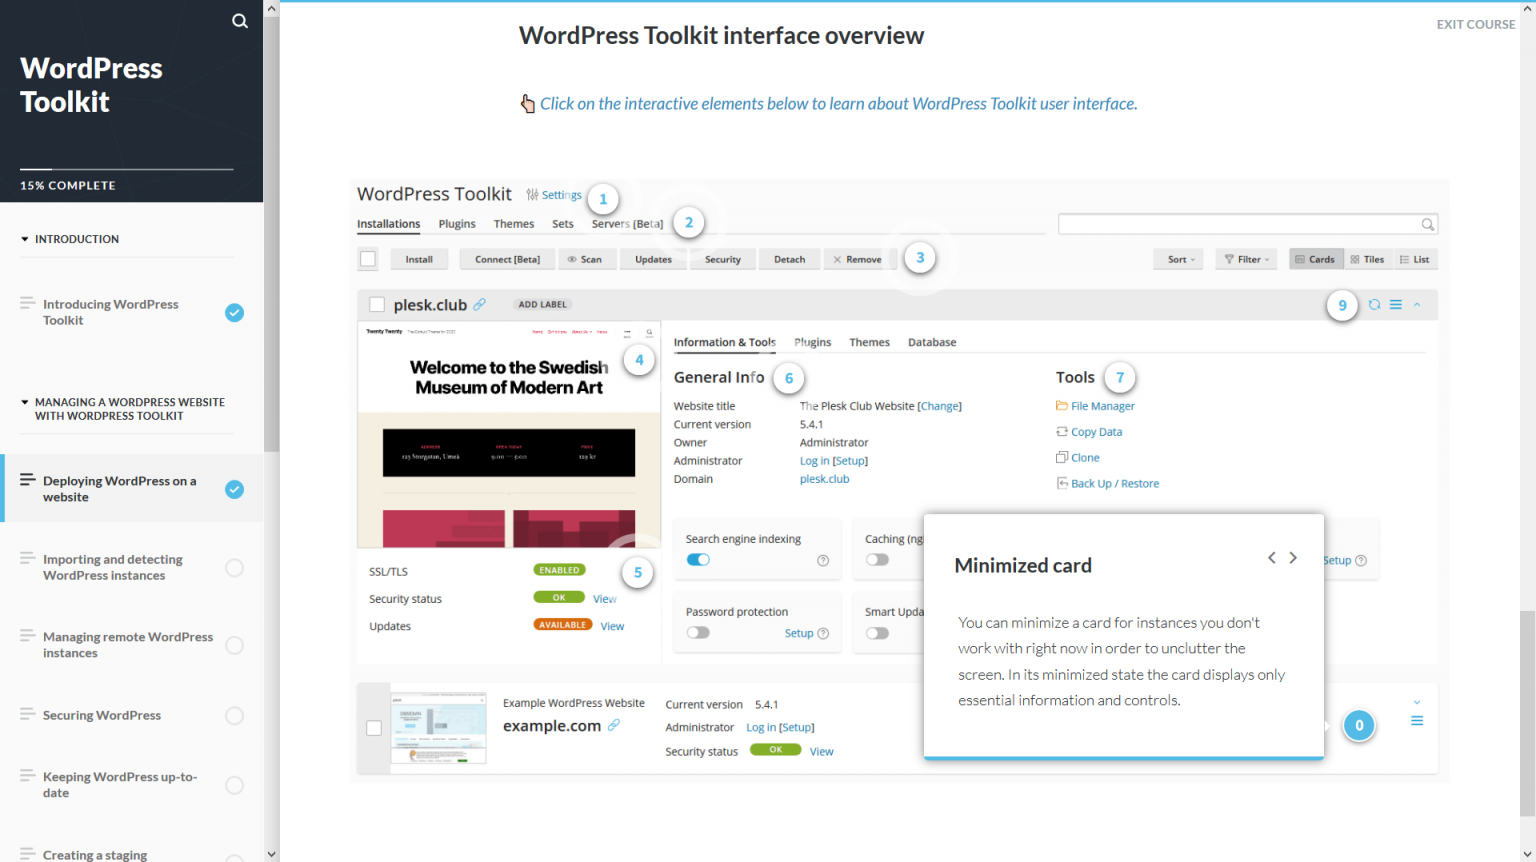Click the Scan button
The image size is (1536, 862).
[x=585, y=259]
